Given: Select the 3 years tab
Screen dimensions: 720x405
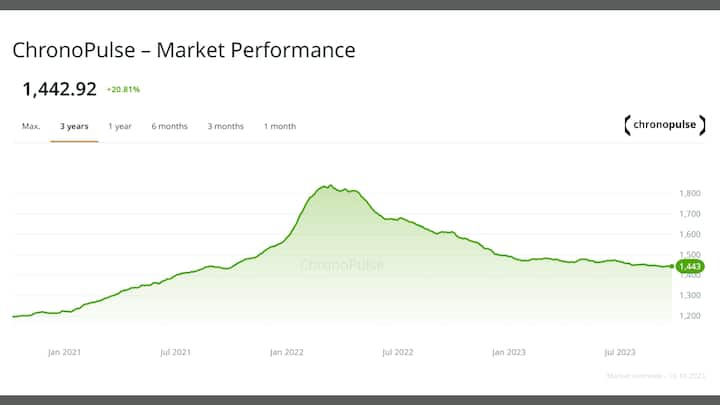Looking at the screenshot, I should point(74,126).
